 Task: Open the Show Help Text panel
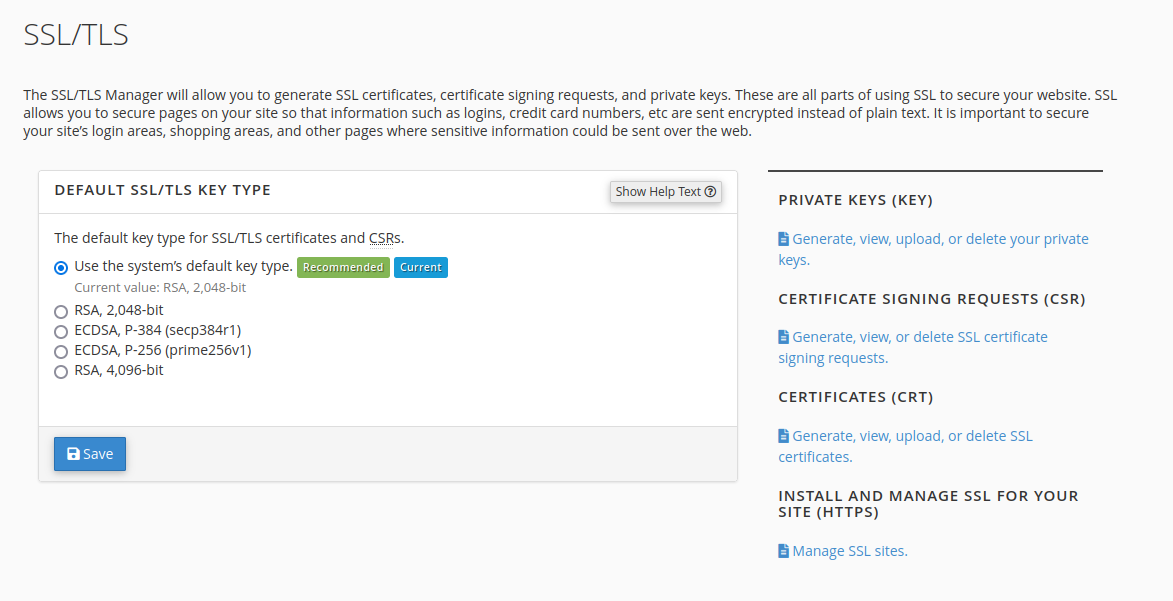coord(665,191)
